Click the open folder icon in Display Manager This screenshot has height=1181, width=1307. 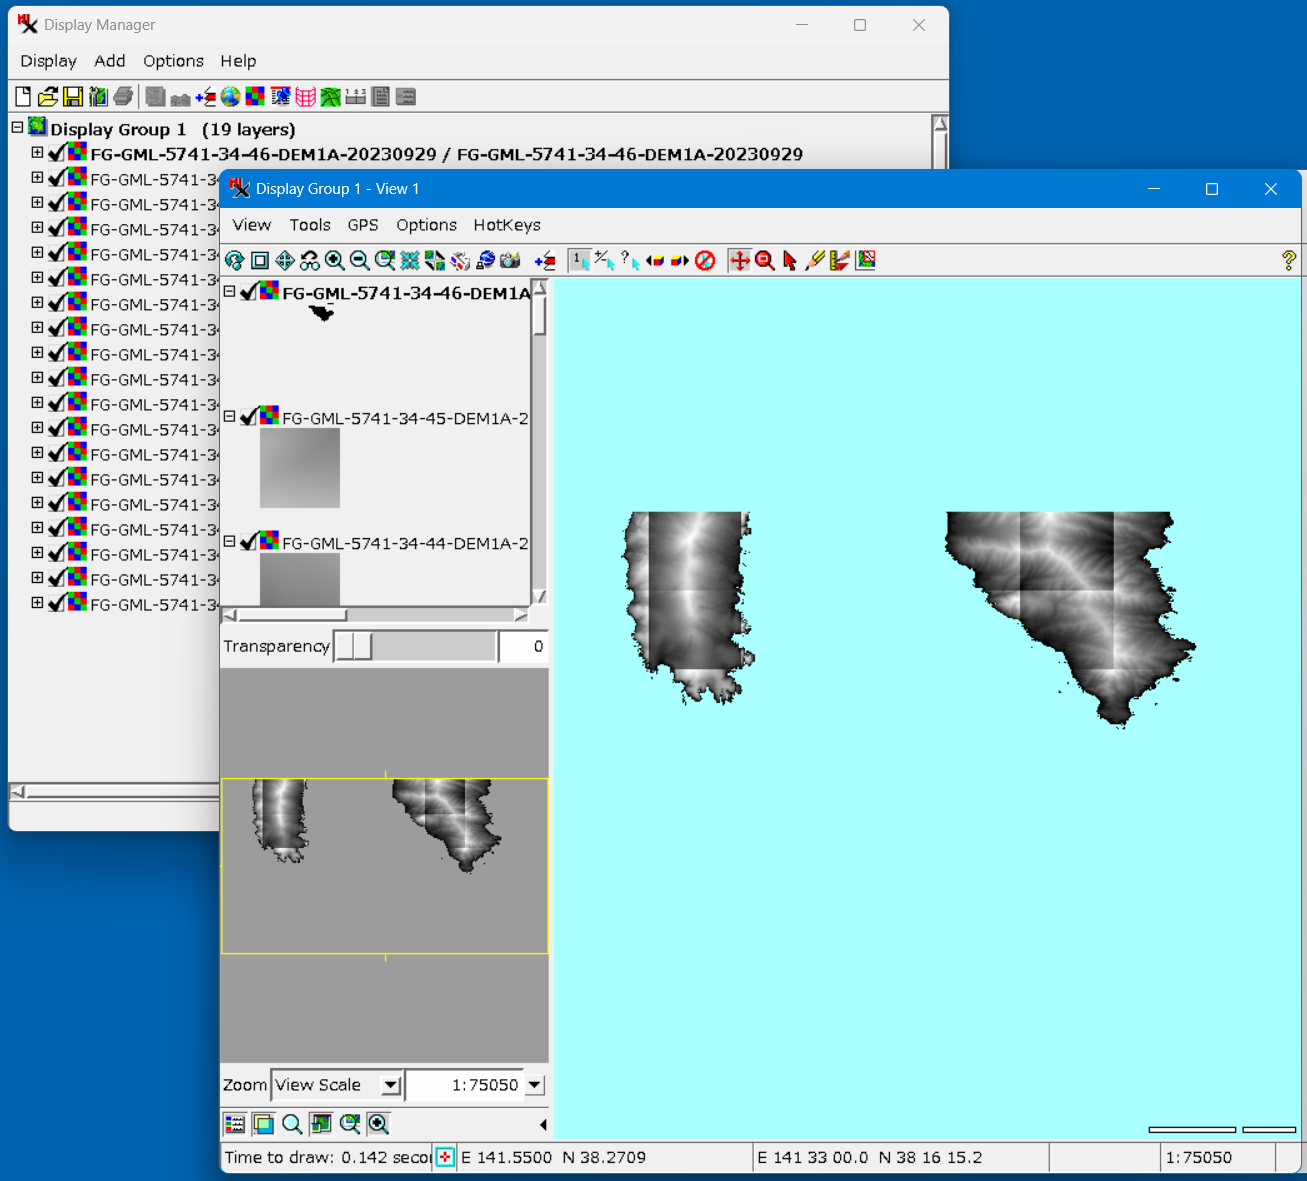click(47, 97)
